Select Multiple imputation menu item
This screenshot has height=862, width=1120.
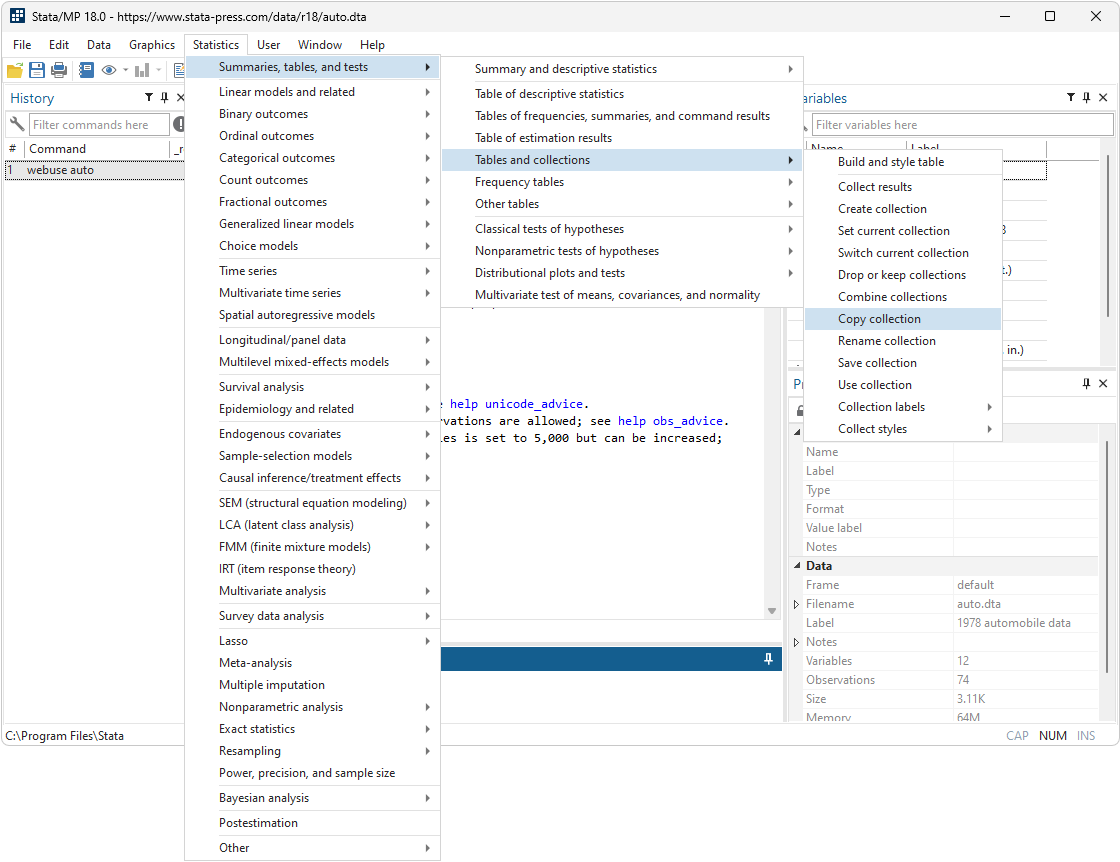pyautogui.click(x=312, y=685)
